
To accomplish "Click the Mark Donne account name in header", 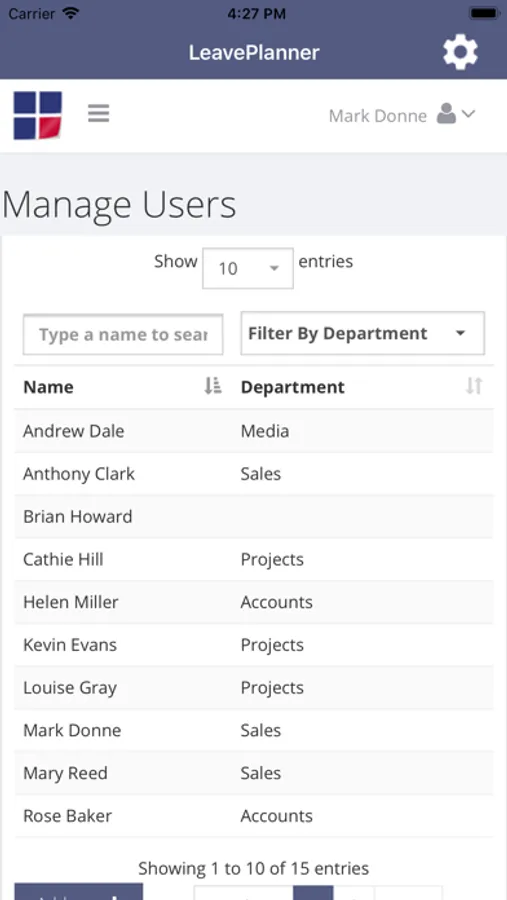I will (378, 116).
